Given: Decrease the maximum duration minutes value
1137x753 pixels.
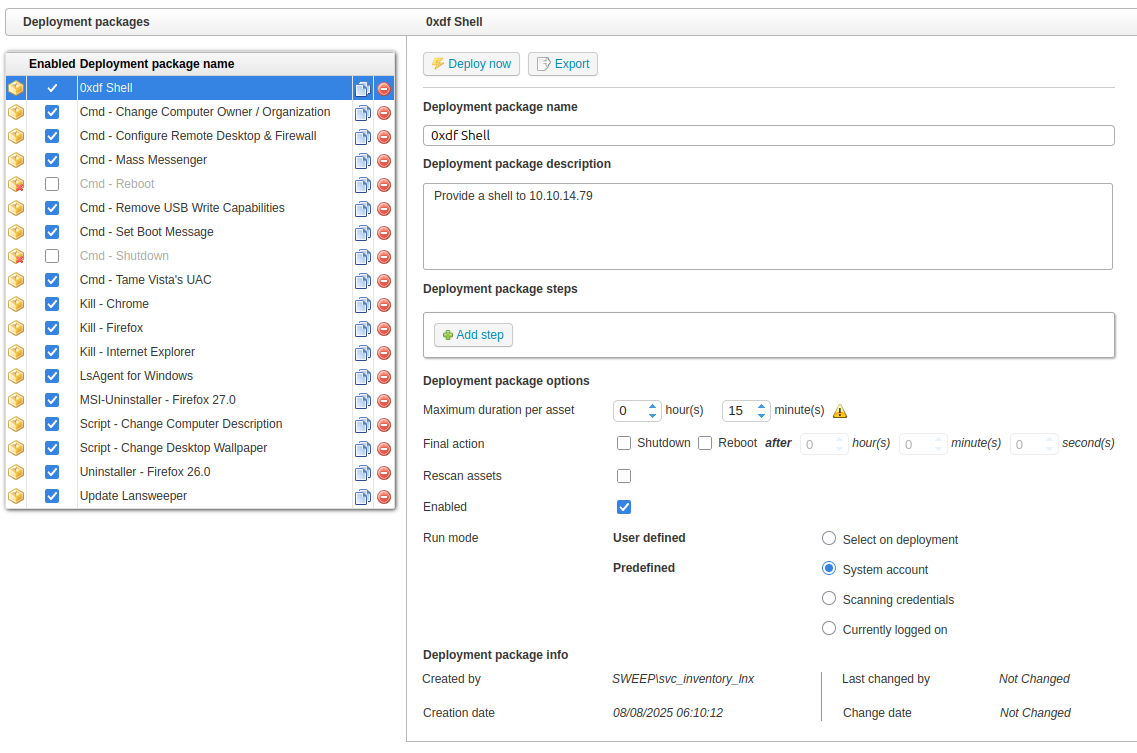Looking at the screenshot, I should pyautogui.click(x=762, y=416).
